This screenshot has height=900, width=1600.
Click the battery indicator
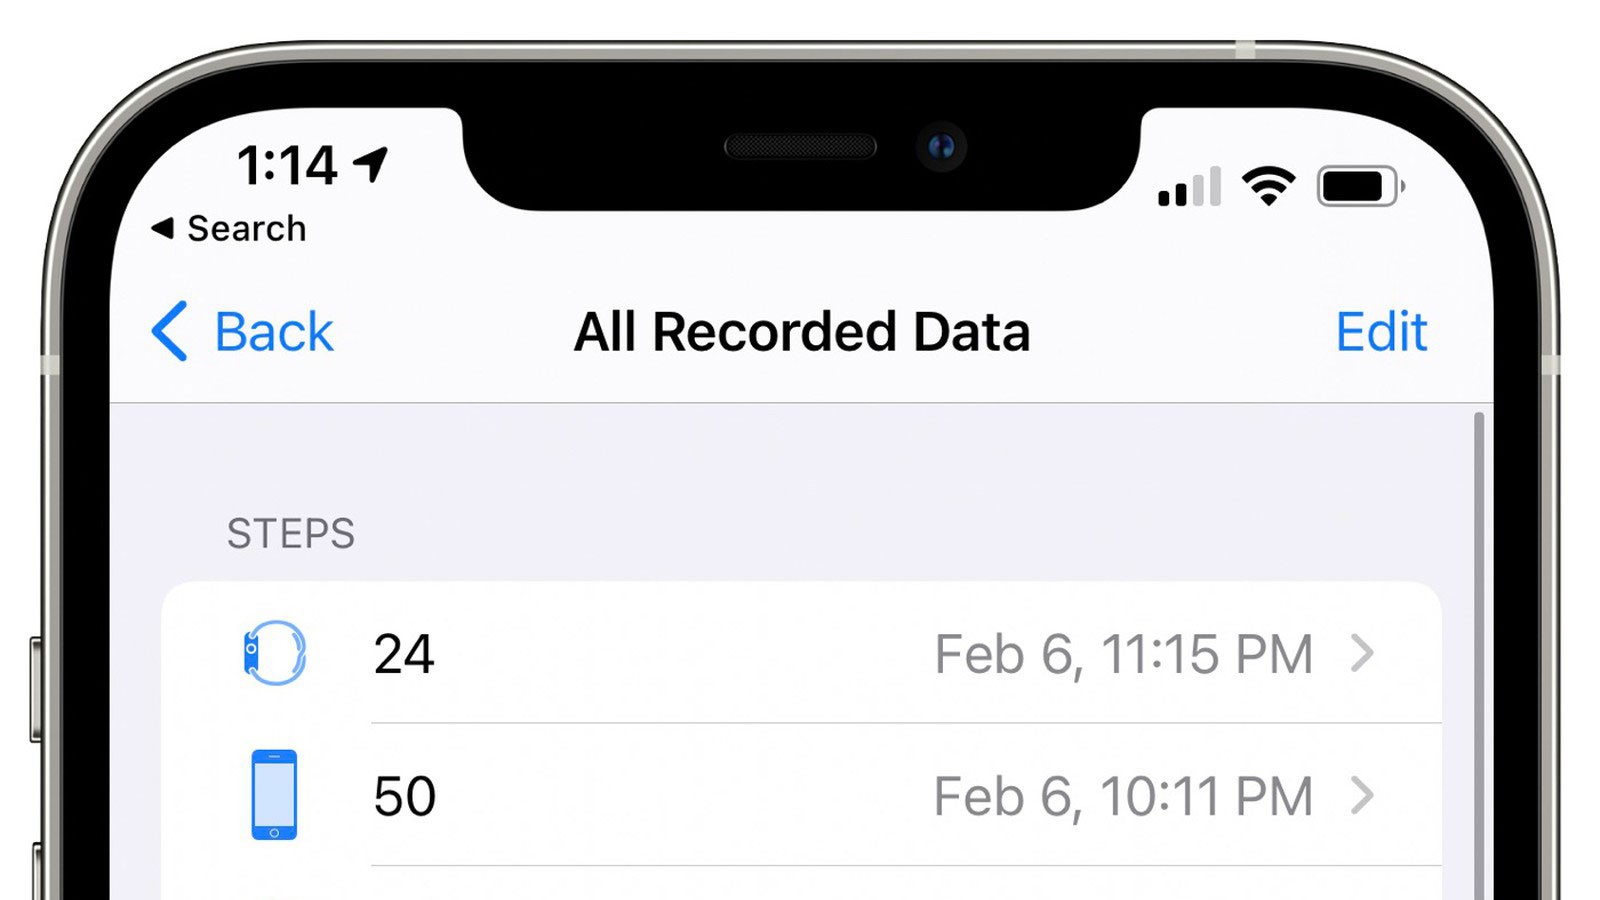(x=1360, y=185)
